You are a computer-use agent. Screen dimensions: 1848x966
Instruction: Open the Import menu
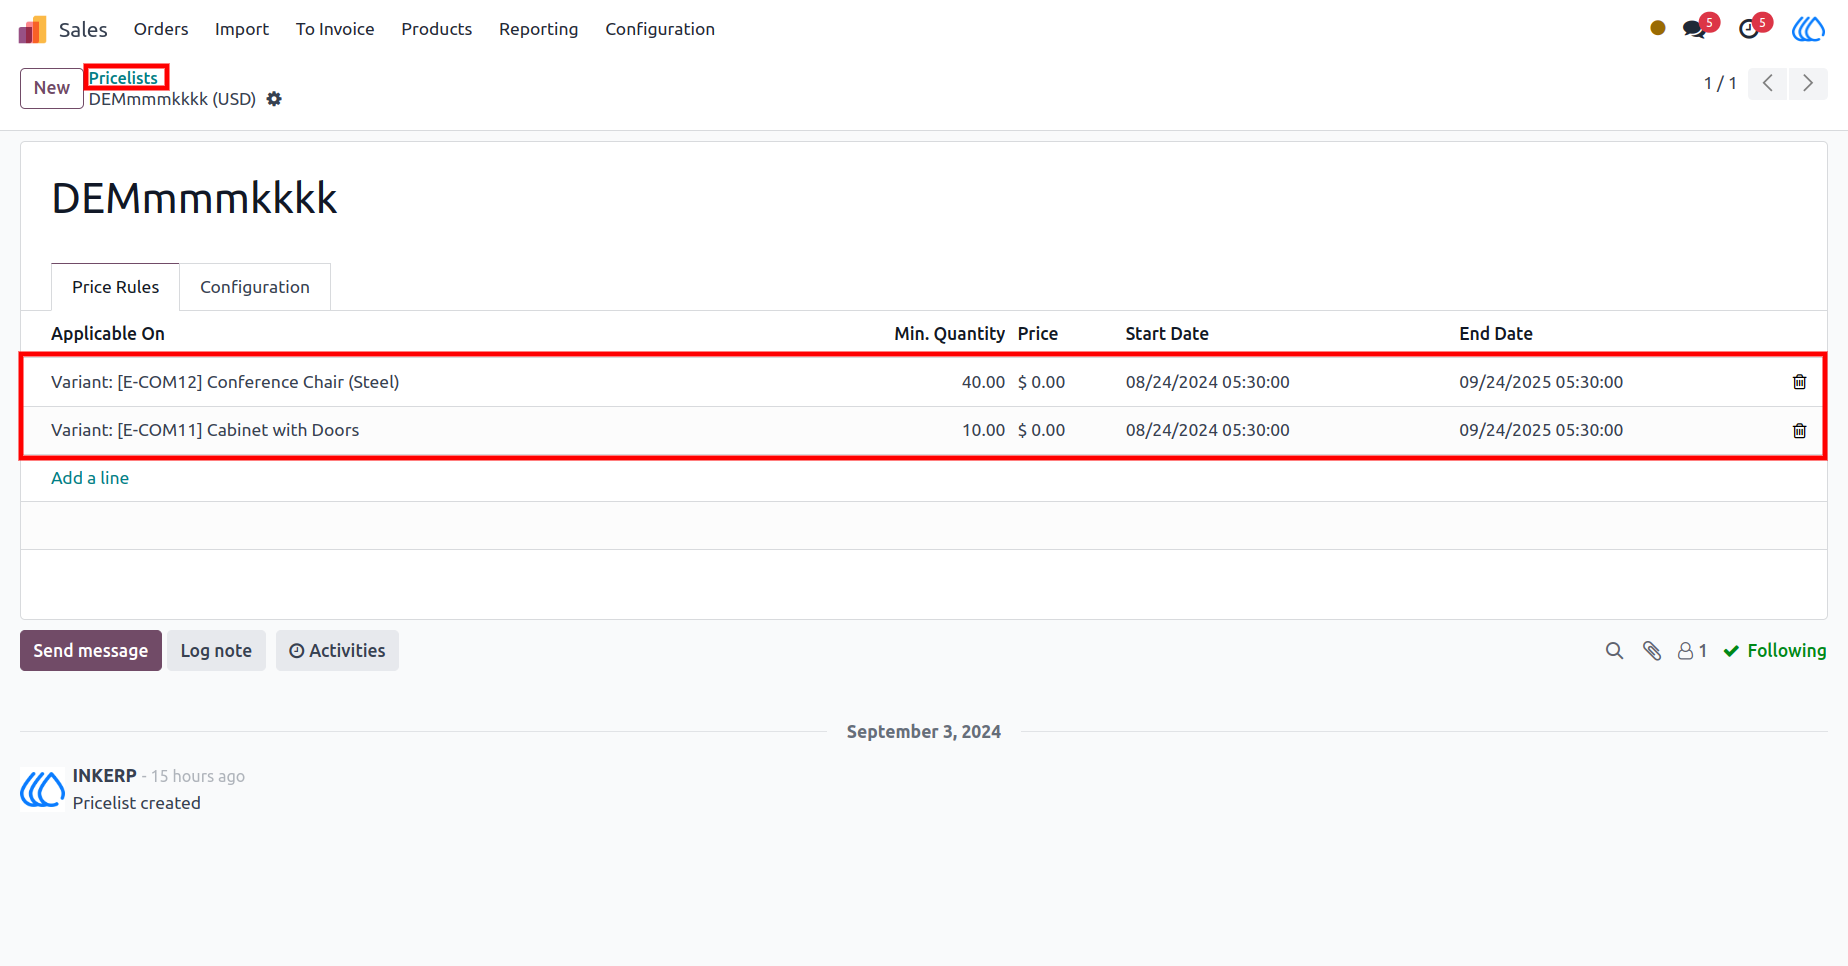pos(242,29)
